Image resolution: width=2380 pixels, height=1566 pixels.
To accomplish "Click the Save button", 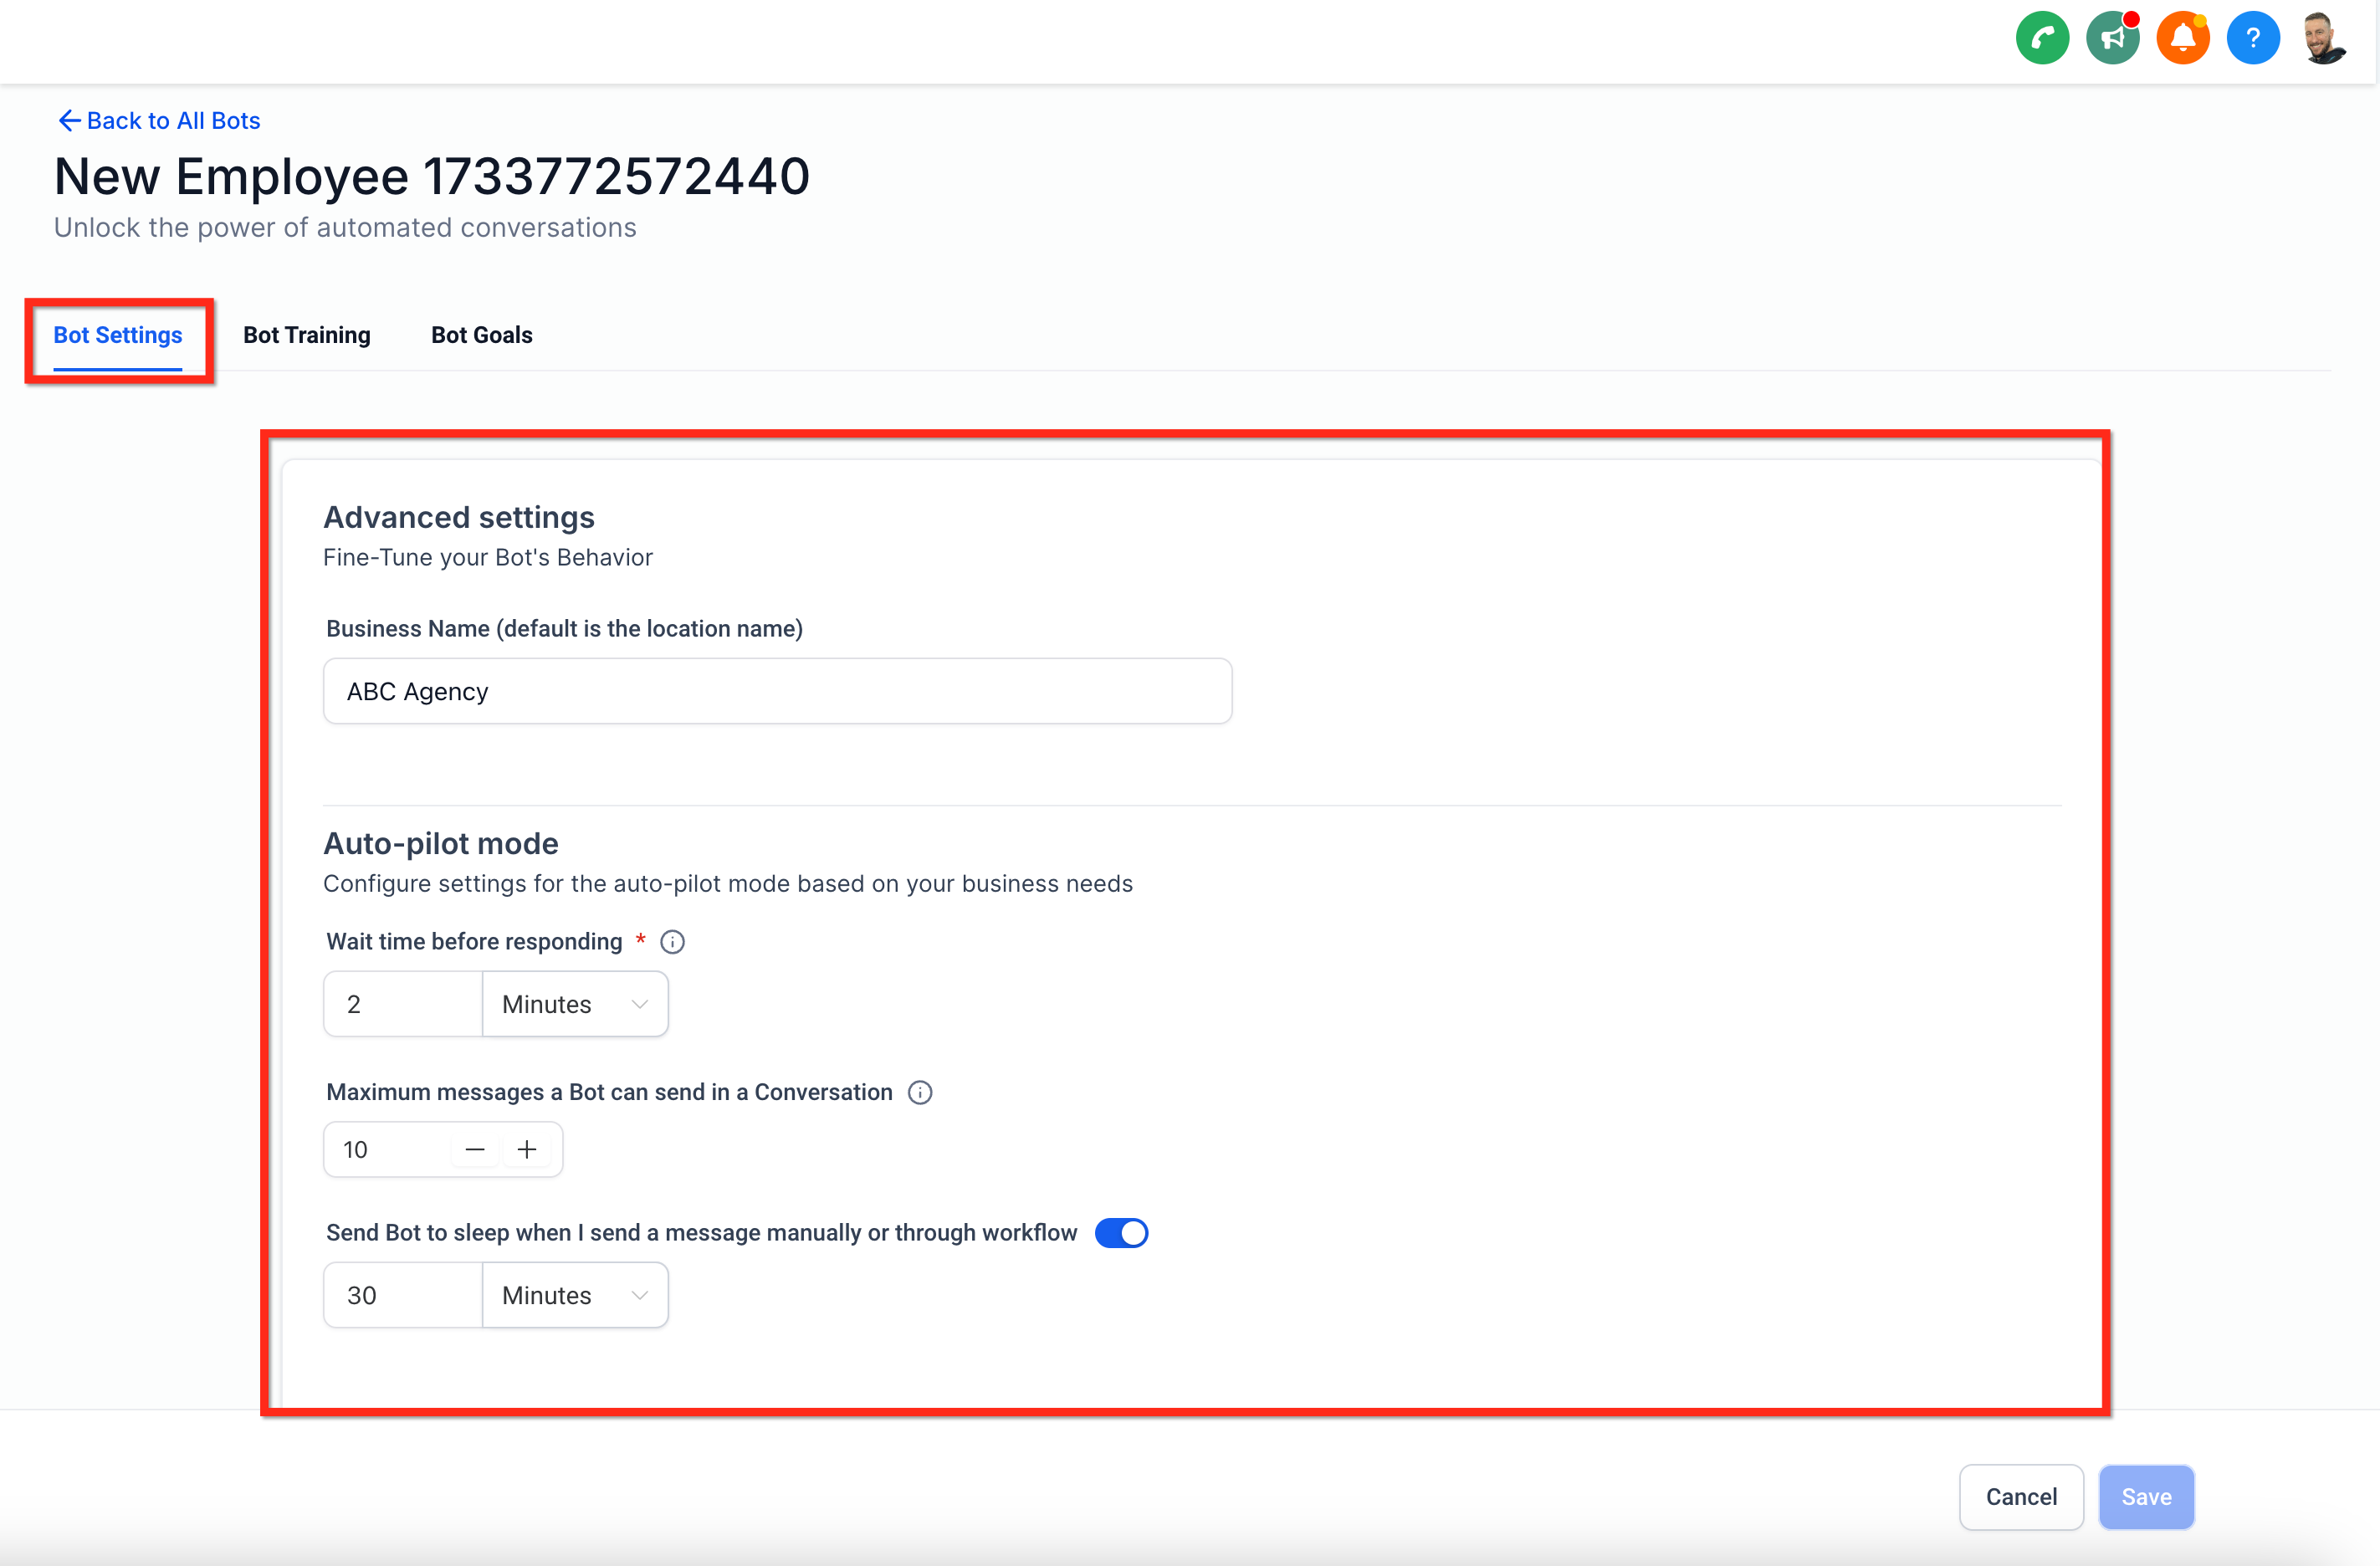I will click(x=2146, y=1497).
